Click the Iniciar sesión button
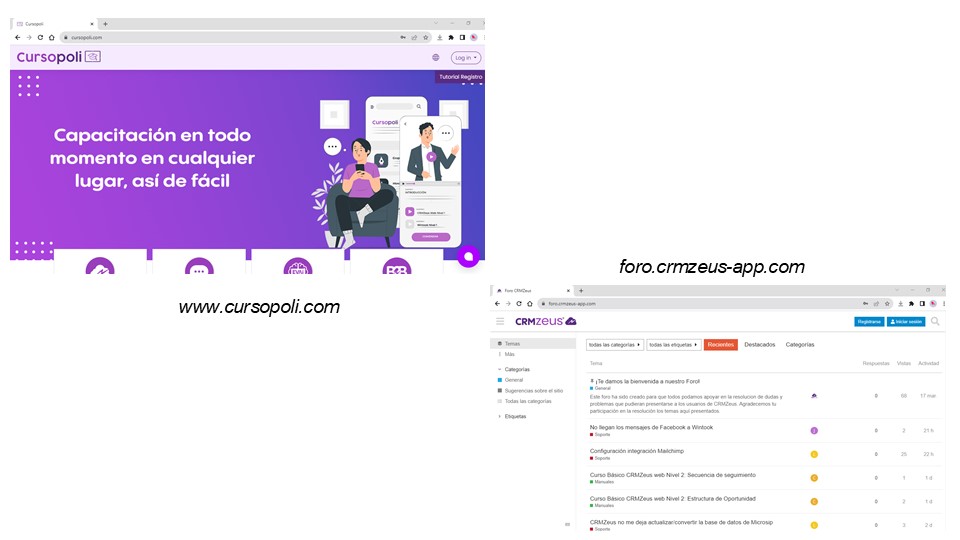Screen dimensions: 960x540 pos(906,321)
